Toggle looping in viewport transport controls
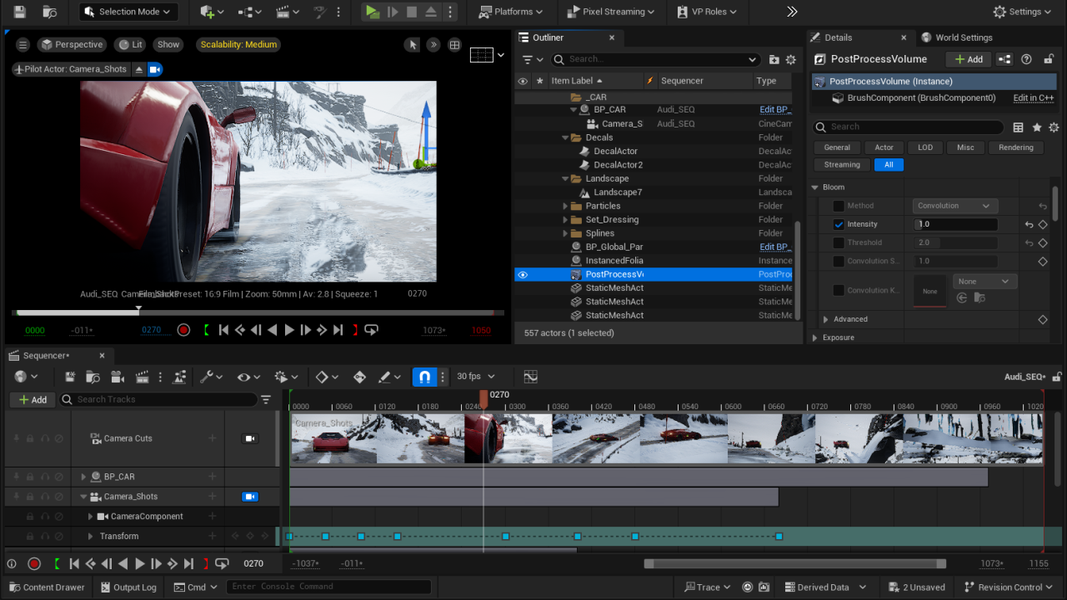1067x600 pixels. [372, 330]
